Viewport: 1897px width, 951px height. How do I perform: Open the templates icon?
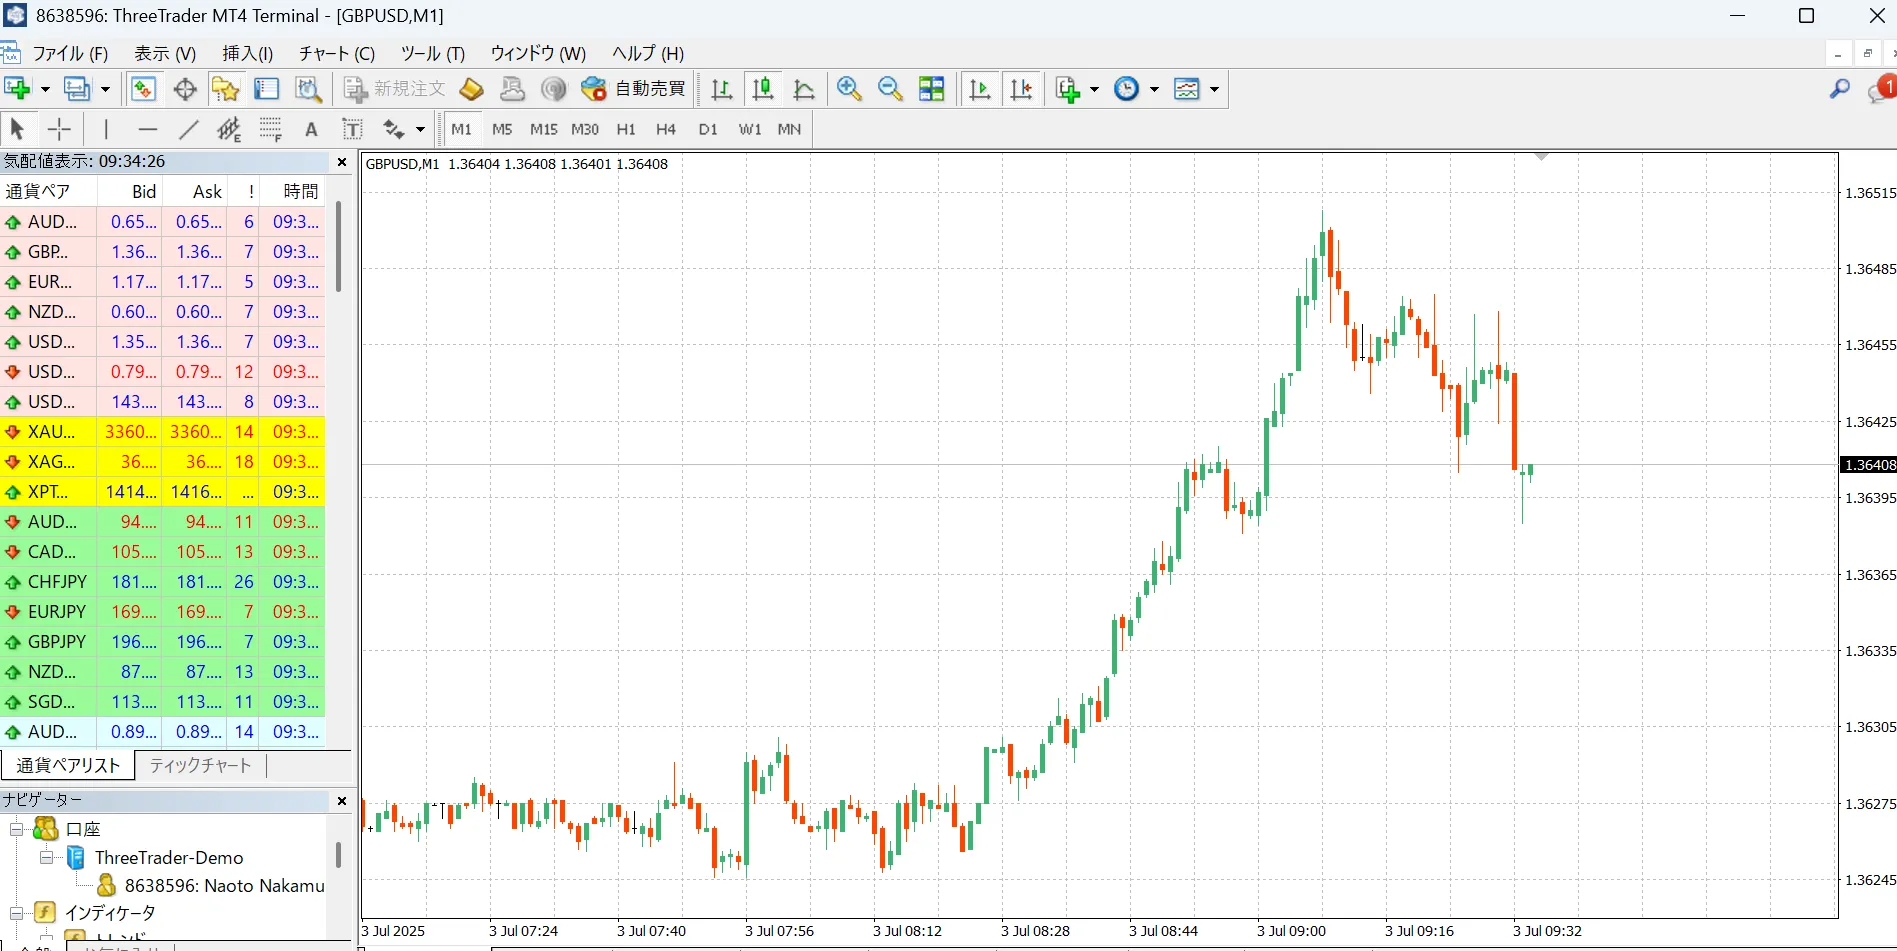point(1187,89)
